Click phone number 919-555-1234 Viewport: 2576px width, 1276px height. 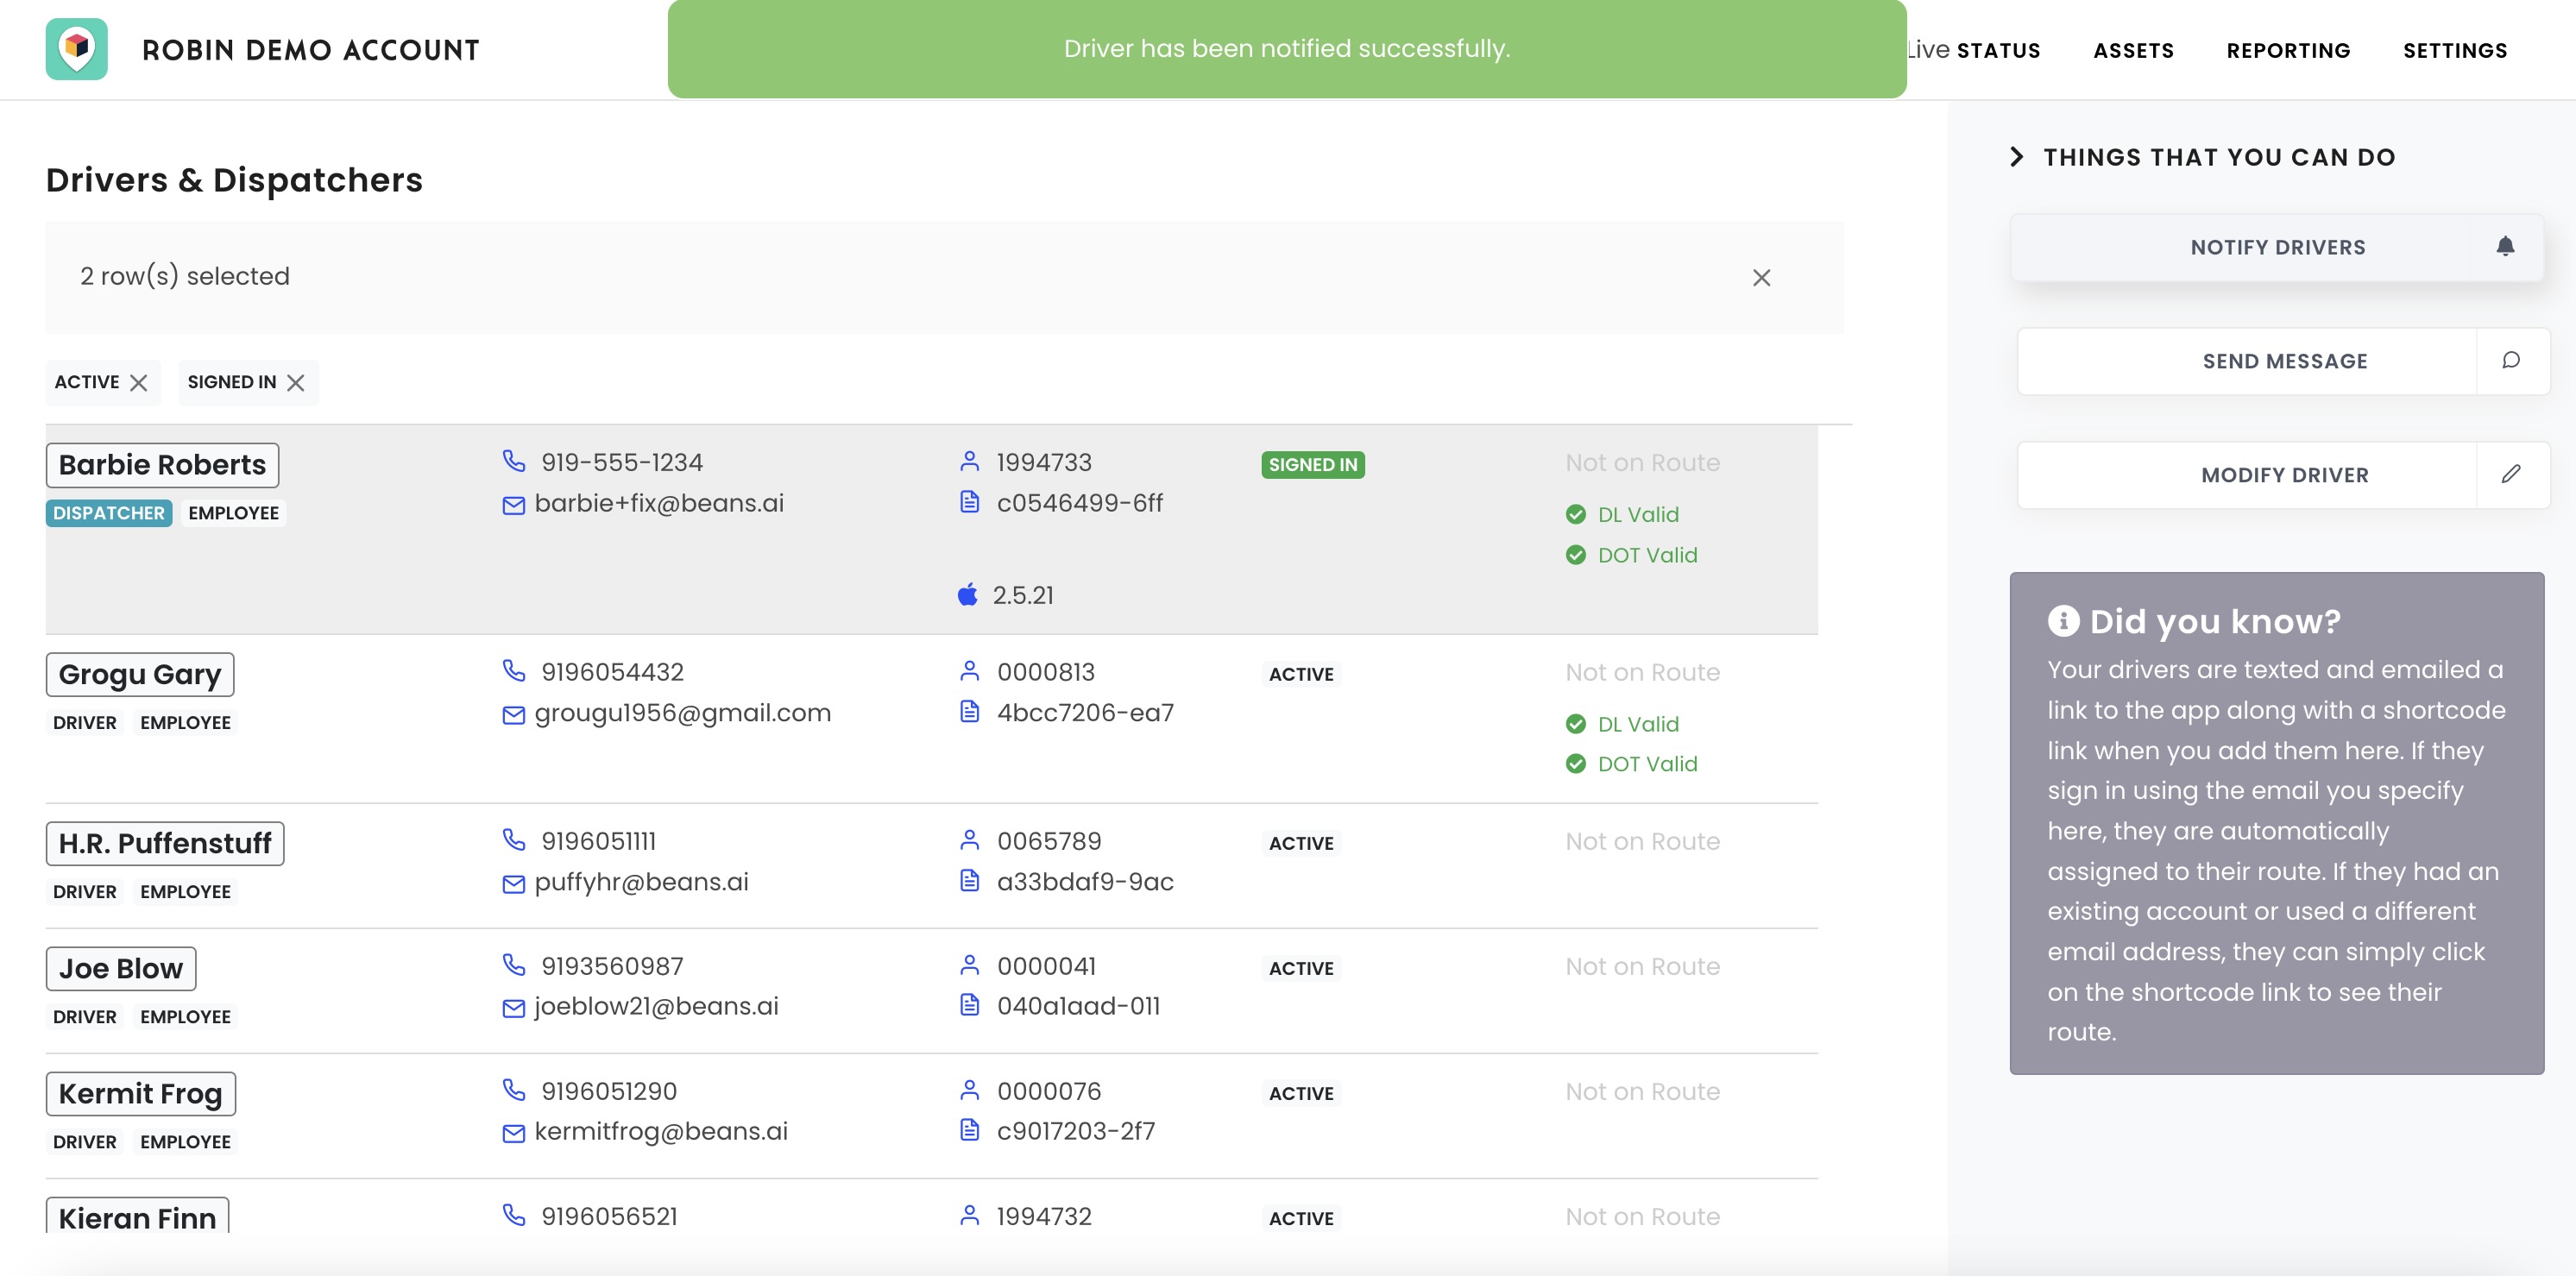tap(622, 462)
